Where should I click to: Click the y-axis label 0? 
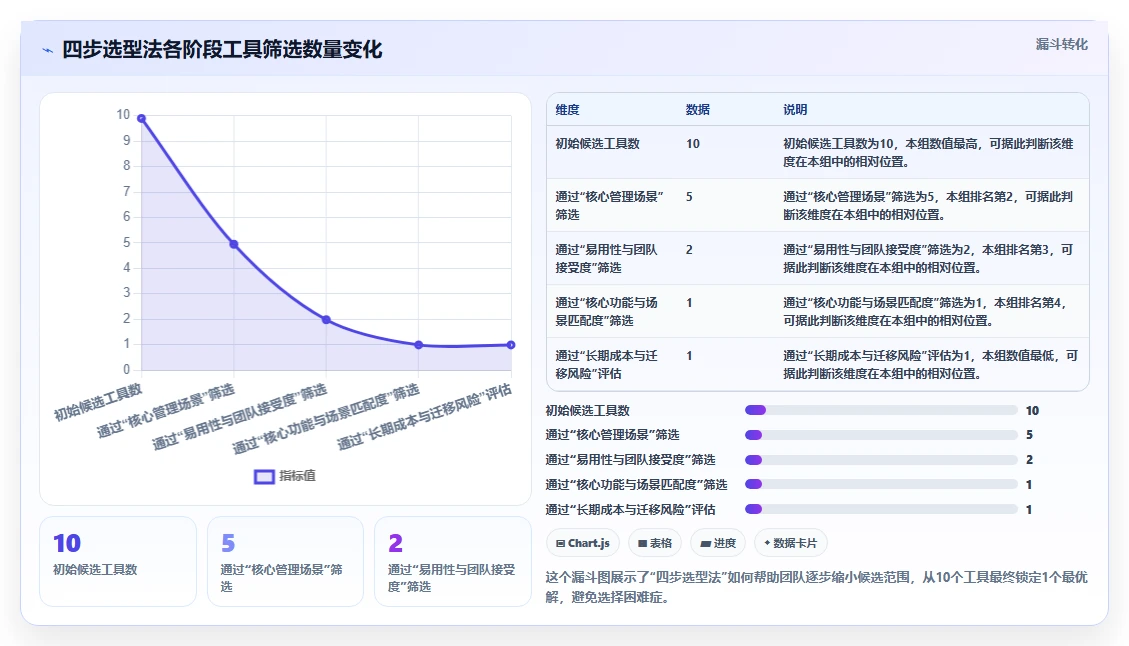127,369
